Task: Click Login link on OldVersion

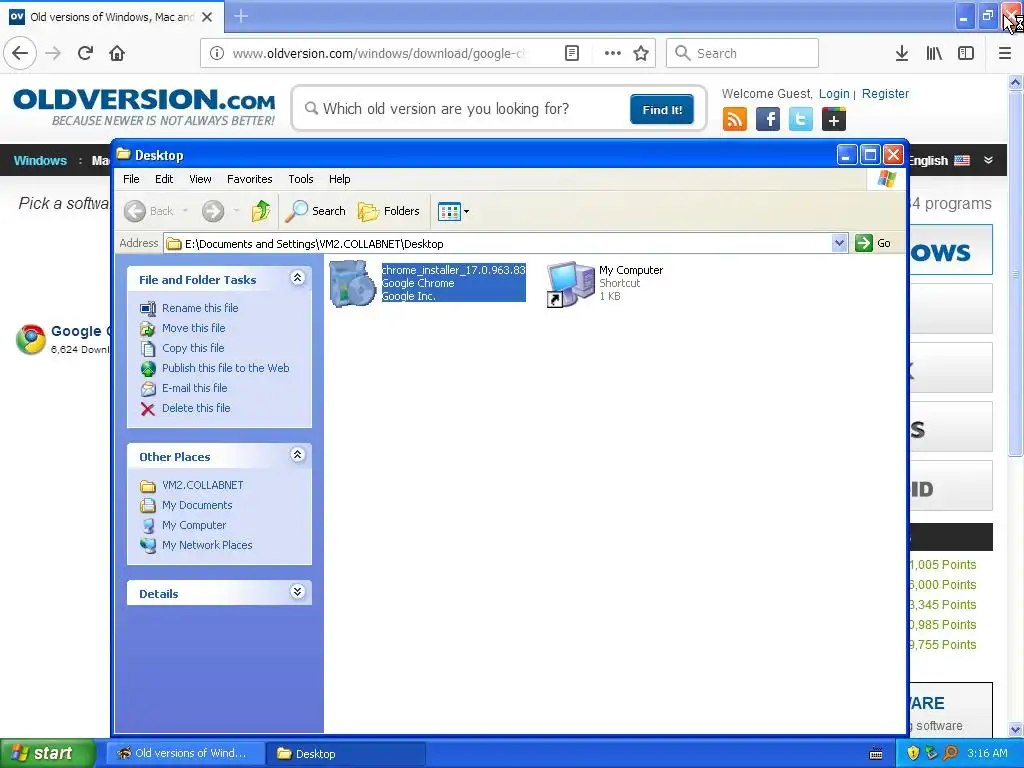Action: coord(834,93)
